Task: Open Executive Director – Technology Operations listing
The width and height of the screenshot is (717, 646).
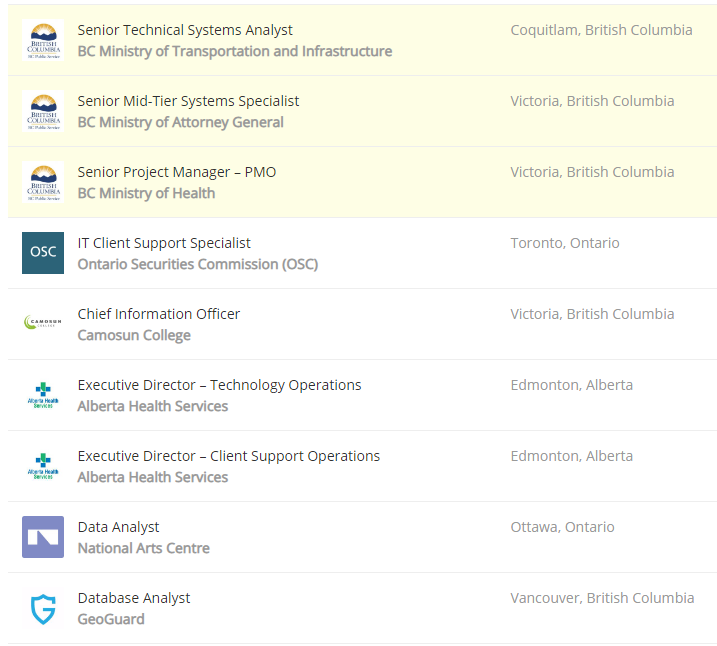Action: [219, 385]
